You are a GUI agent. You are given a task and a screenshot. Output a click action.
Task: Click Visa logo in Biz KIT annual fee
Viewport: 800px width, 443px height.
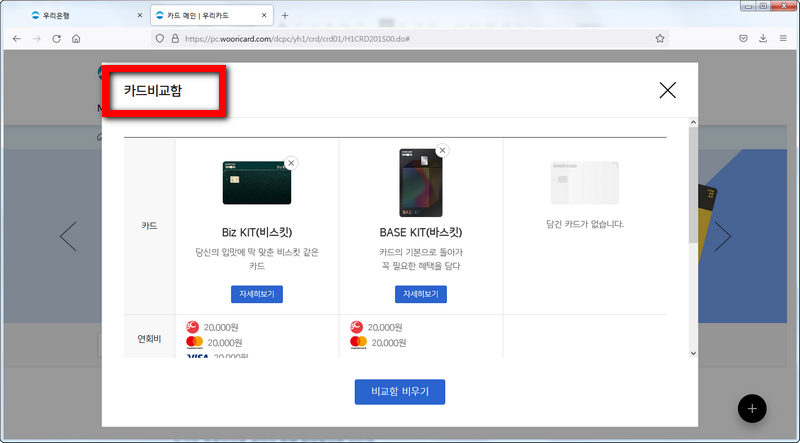pos(198,356)
